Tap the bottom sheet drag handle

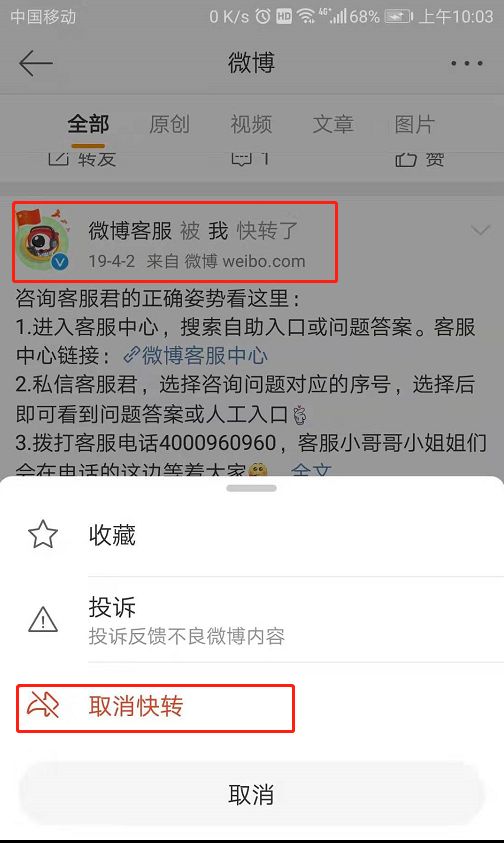point(251,488)
